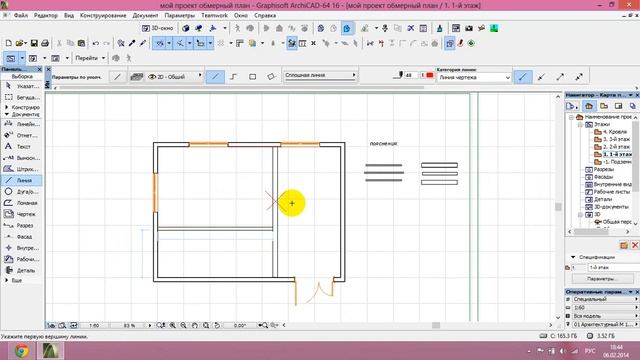The width and height of the screenshot is (640, 360).
Task: Click the red pen color swatch
Action: click(429, 75)
